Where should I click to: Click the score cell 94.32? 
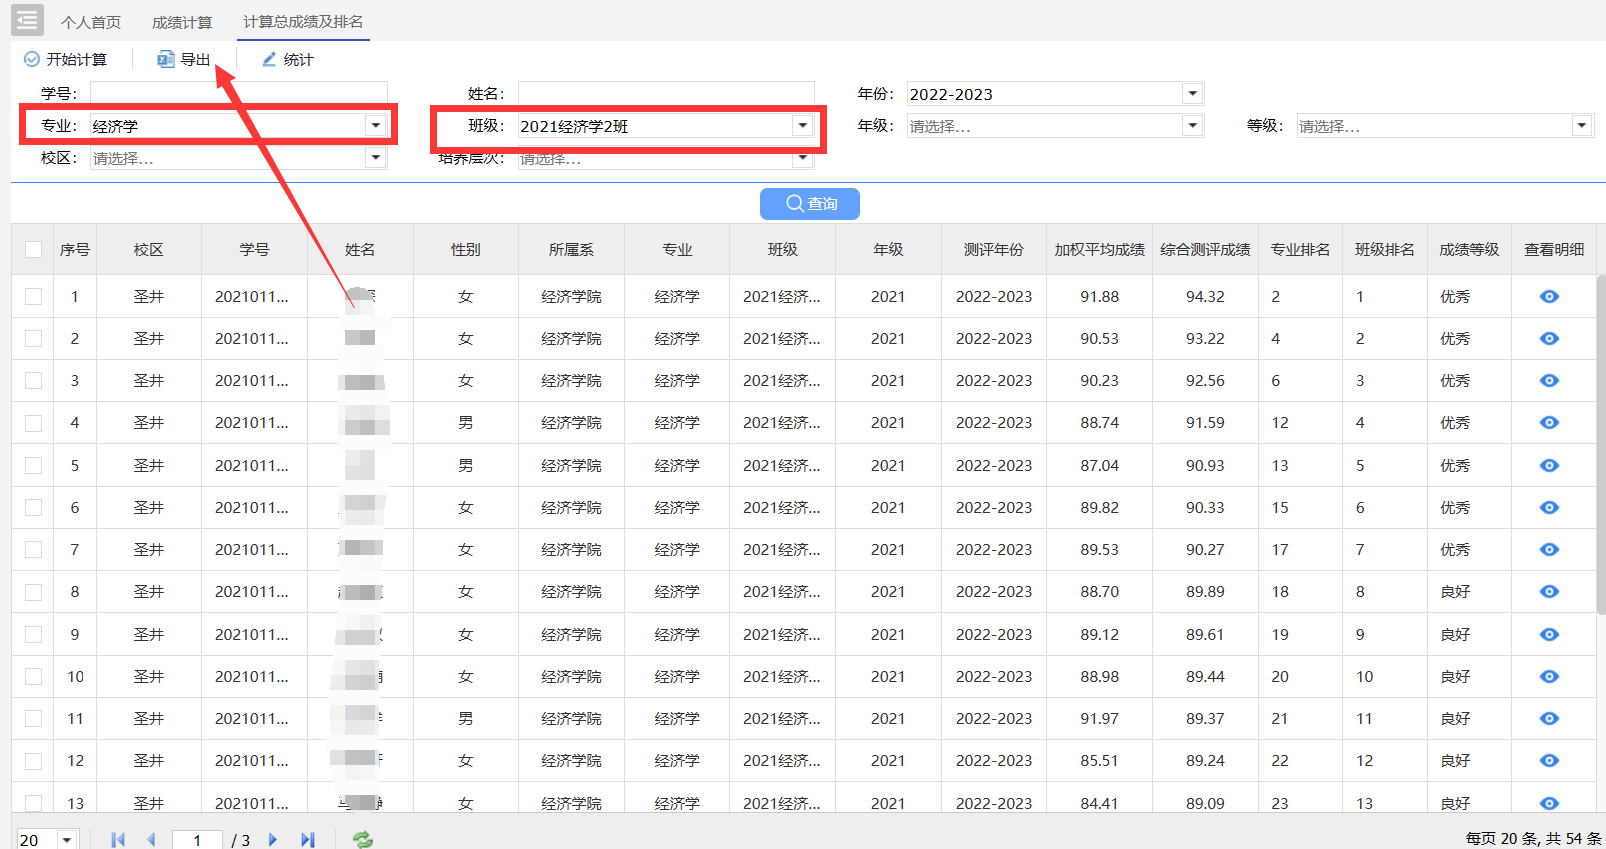pos(1205,296)
